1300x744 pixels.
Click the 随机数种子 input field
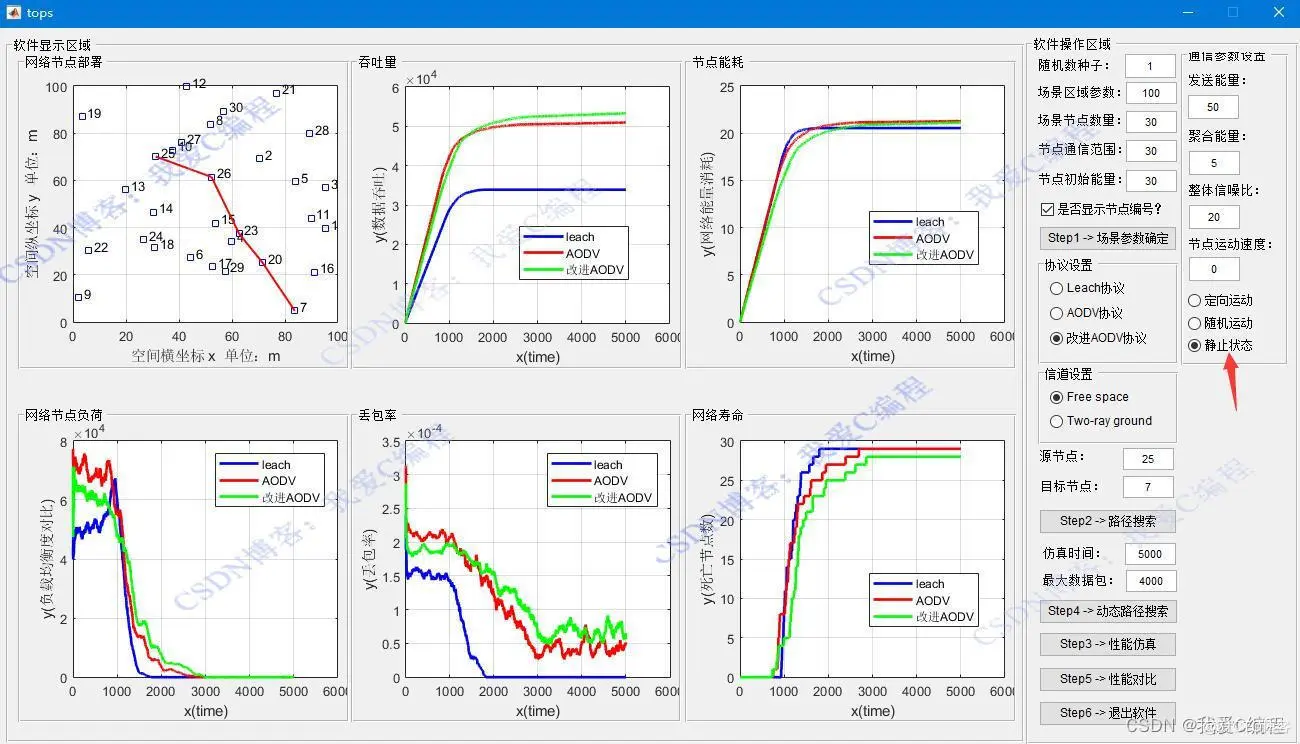[1150, 66]
